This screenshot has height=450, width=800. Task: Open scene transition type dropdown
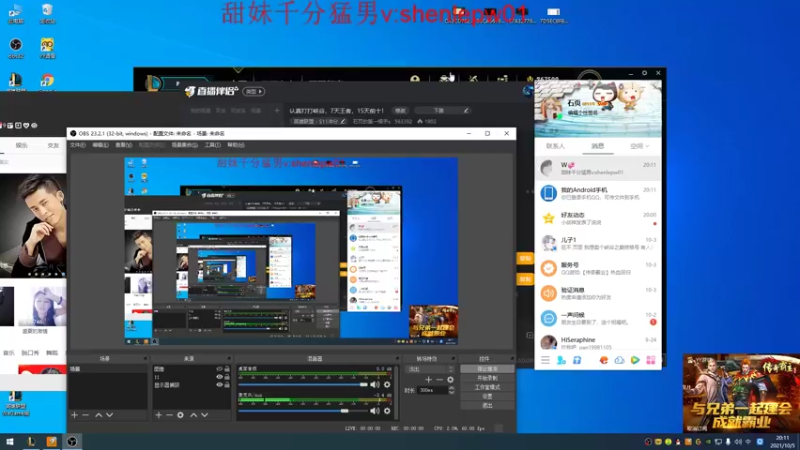tap(430, 369)
